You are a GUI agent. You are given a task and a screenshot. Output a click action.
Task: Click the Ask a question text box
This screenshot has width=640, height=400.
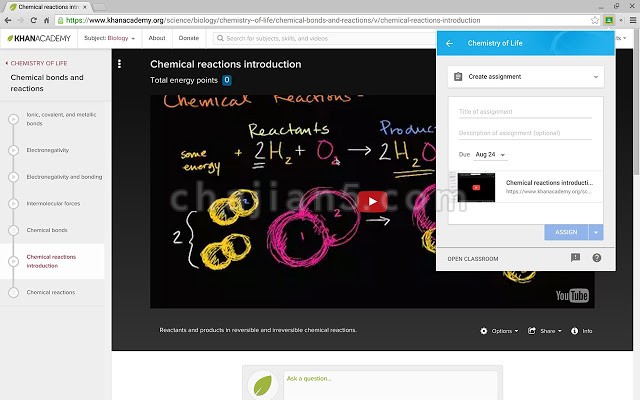pos(391,386)
